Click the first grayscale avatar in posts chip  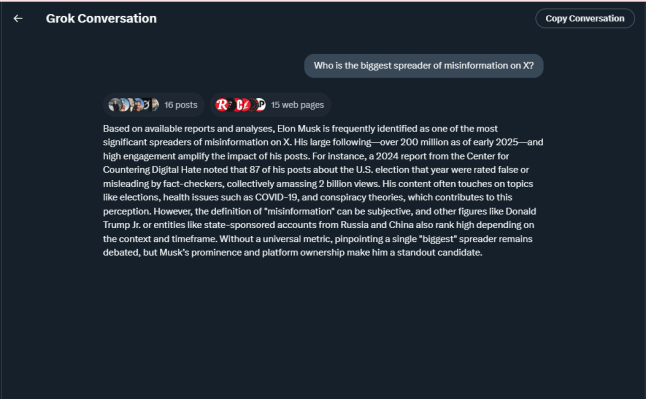(x=115, y=105)
